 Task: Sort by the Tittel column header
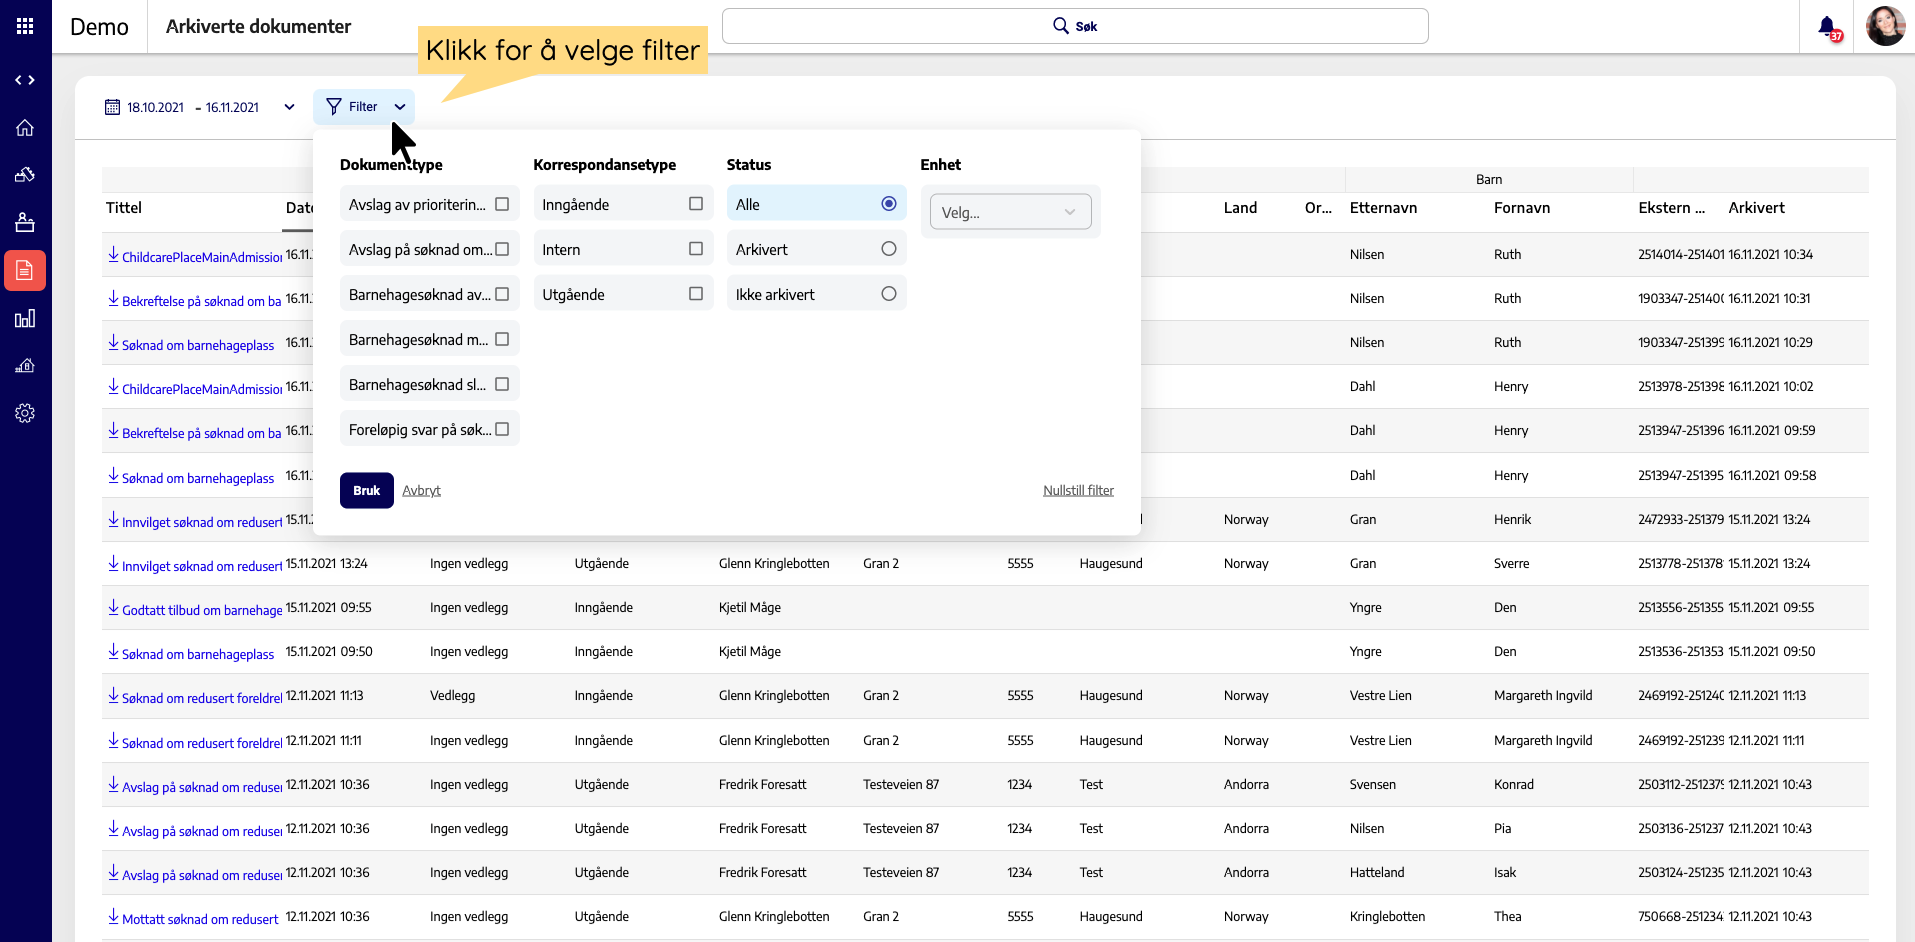pyautogui.click(x=124, y=208)
